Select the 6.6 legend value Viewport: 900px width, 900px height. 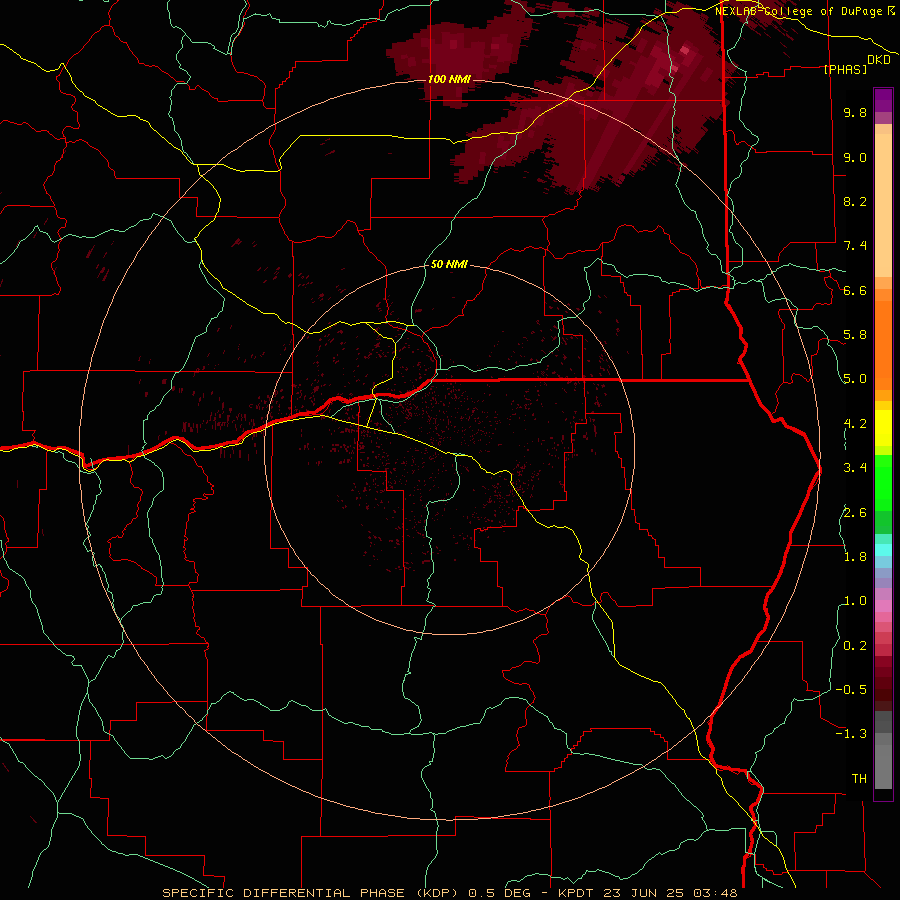(855, 290)
